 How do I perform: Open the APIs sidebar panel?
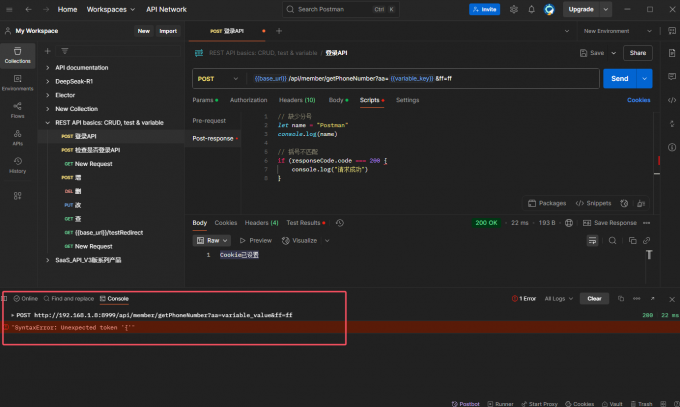[17, 138]
